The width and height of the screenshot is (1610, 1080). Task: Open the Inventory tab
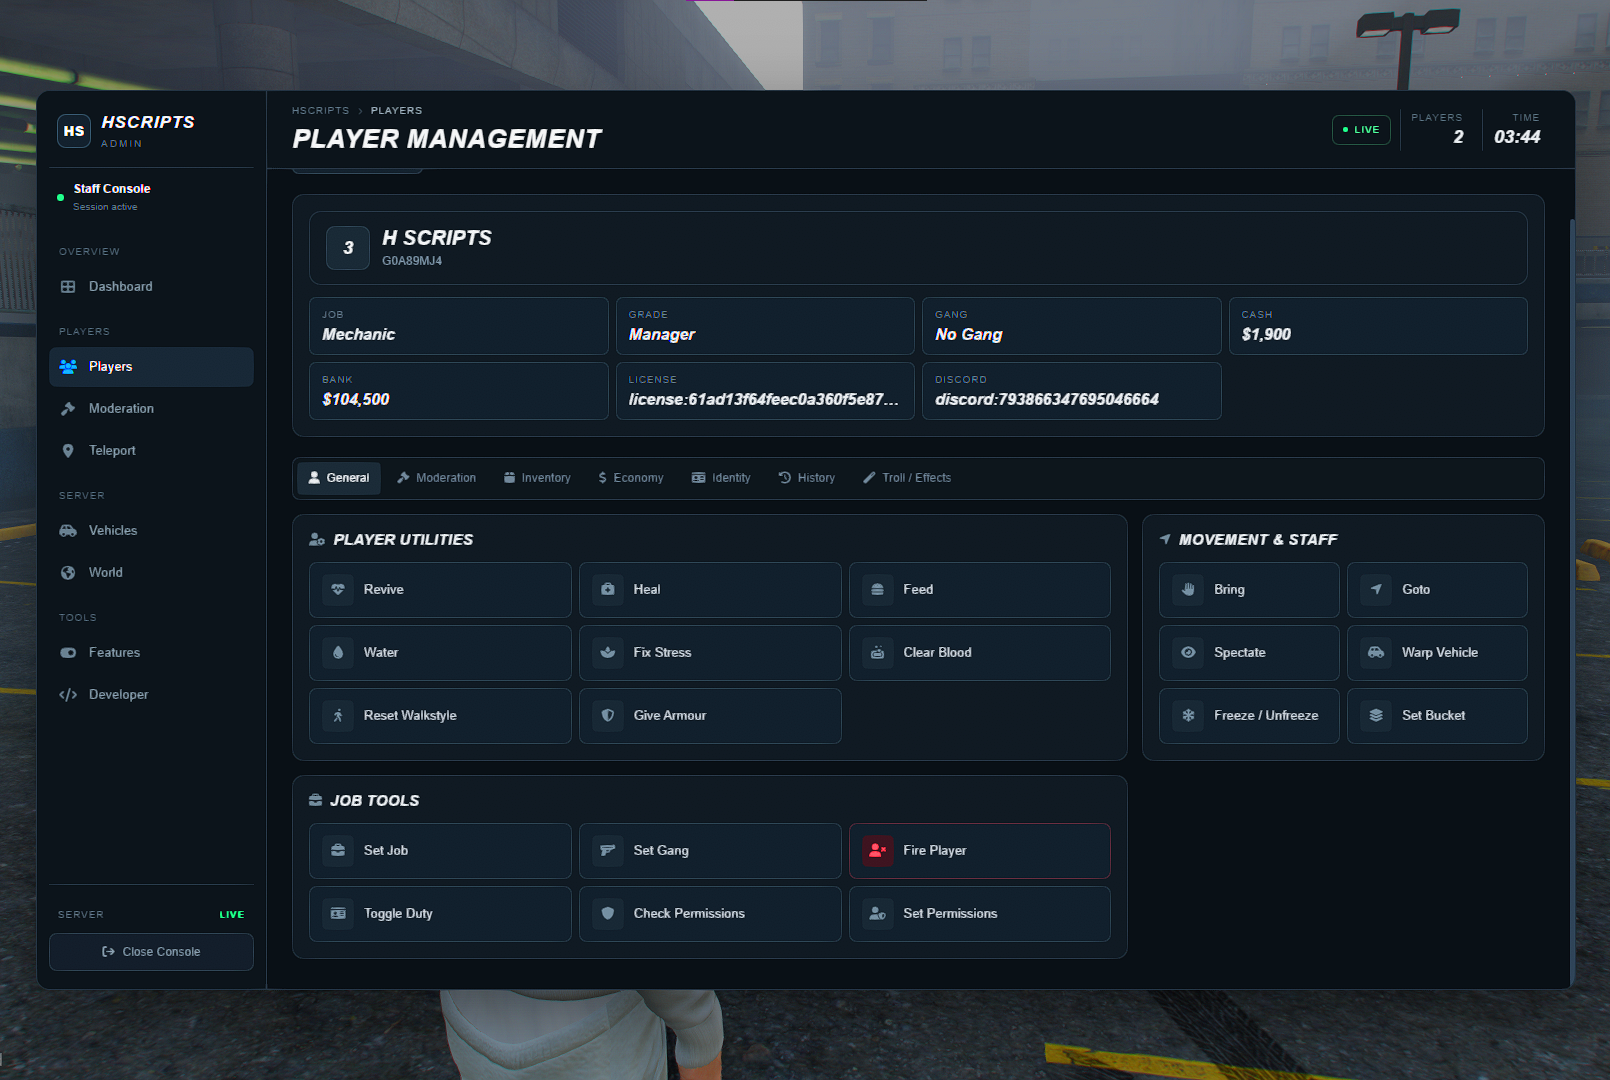pyautogui.click(x=537, y=478)
